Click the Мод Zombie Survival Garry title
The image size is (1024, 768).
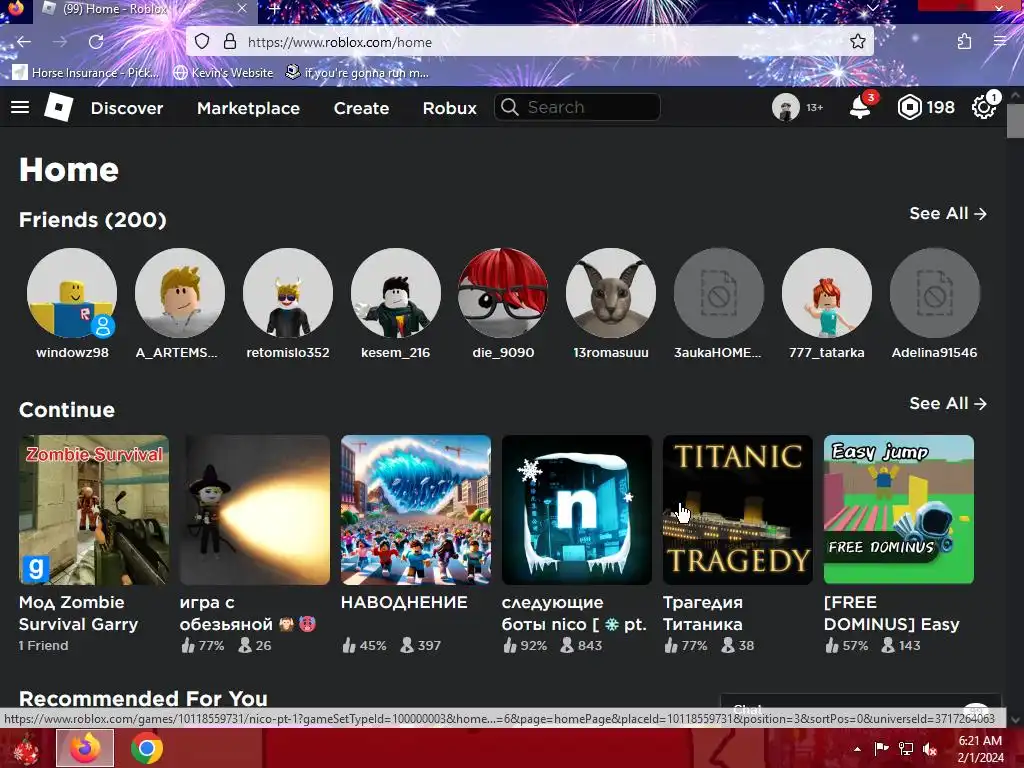pos(78,613)
